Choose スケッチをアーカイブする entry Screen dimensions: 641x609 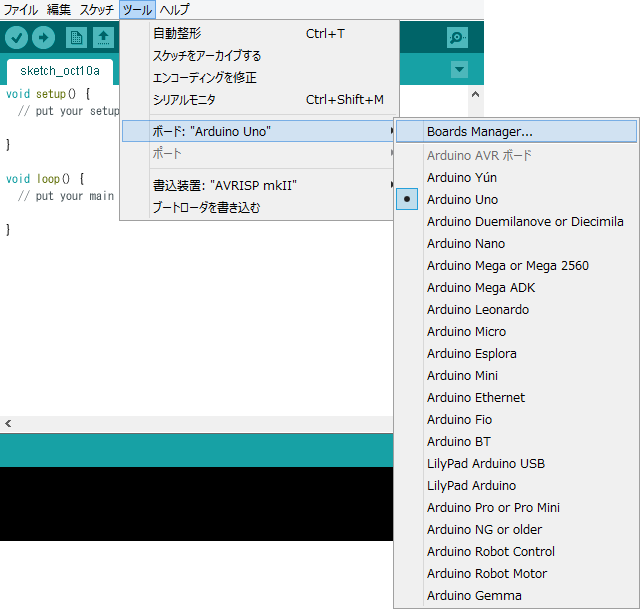(x=258, y=56)
